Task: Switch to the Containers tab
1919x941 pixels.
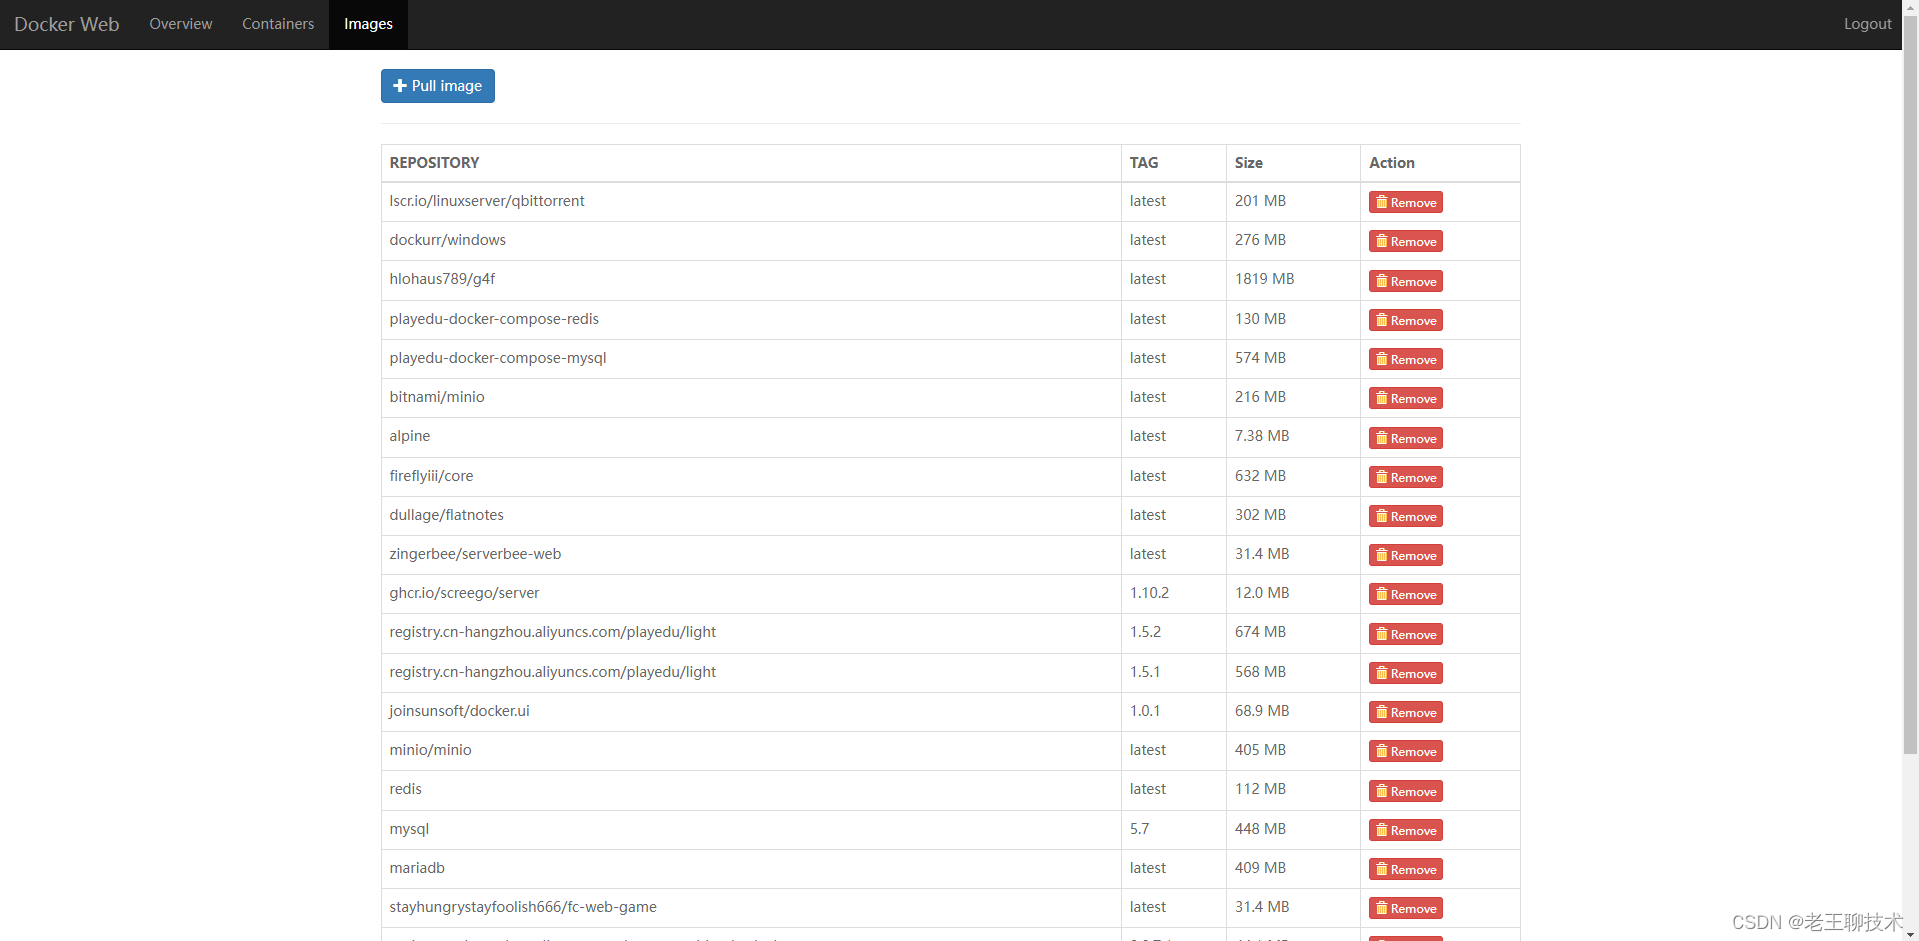Action: [277, 24]
